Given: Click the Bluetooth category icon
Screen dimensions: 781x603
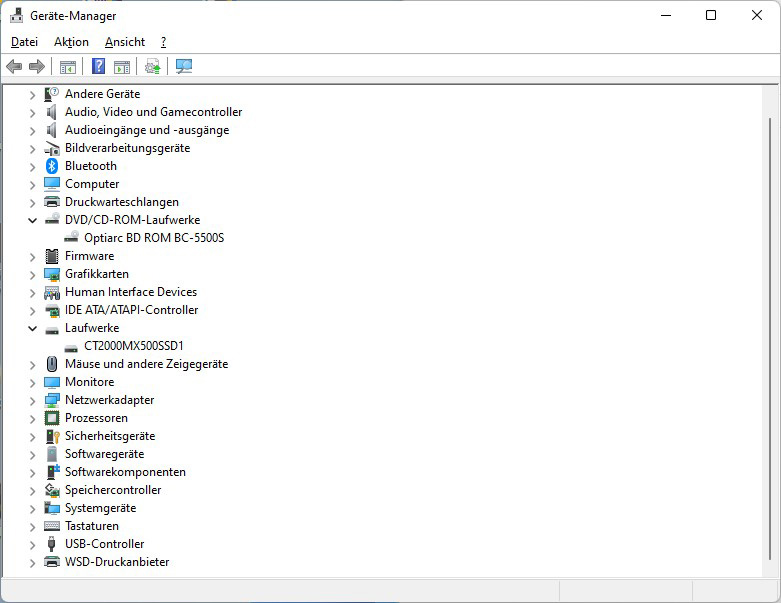Looking at the screenshot, I should (52, 166).
